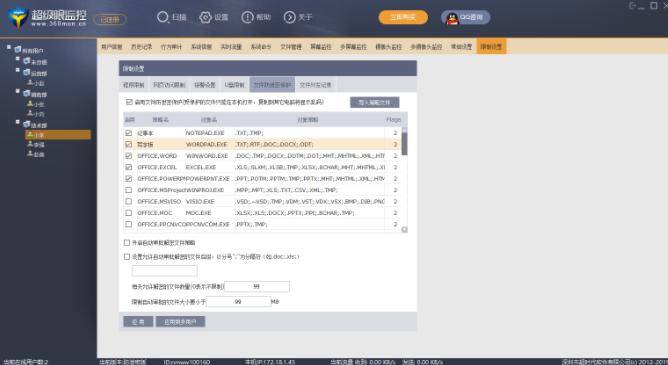
Task: Click the 超级眼监控 shield logo
Action: coord(17,18)
